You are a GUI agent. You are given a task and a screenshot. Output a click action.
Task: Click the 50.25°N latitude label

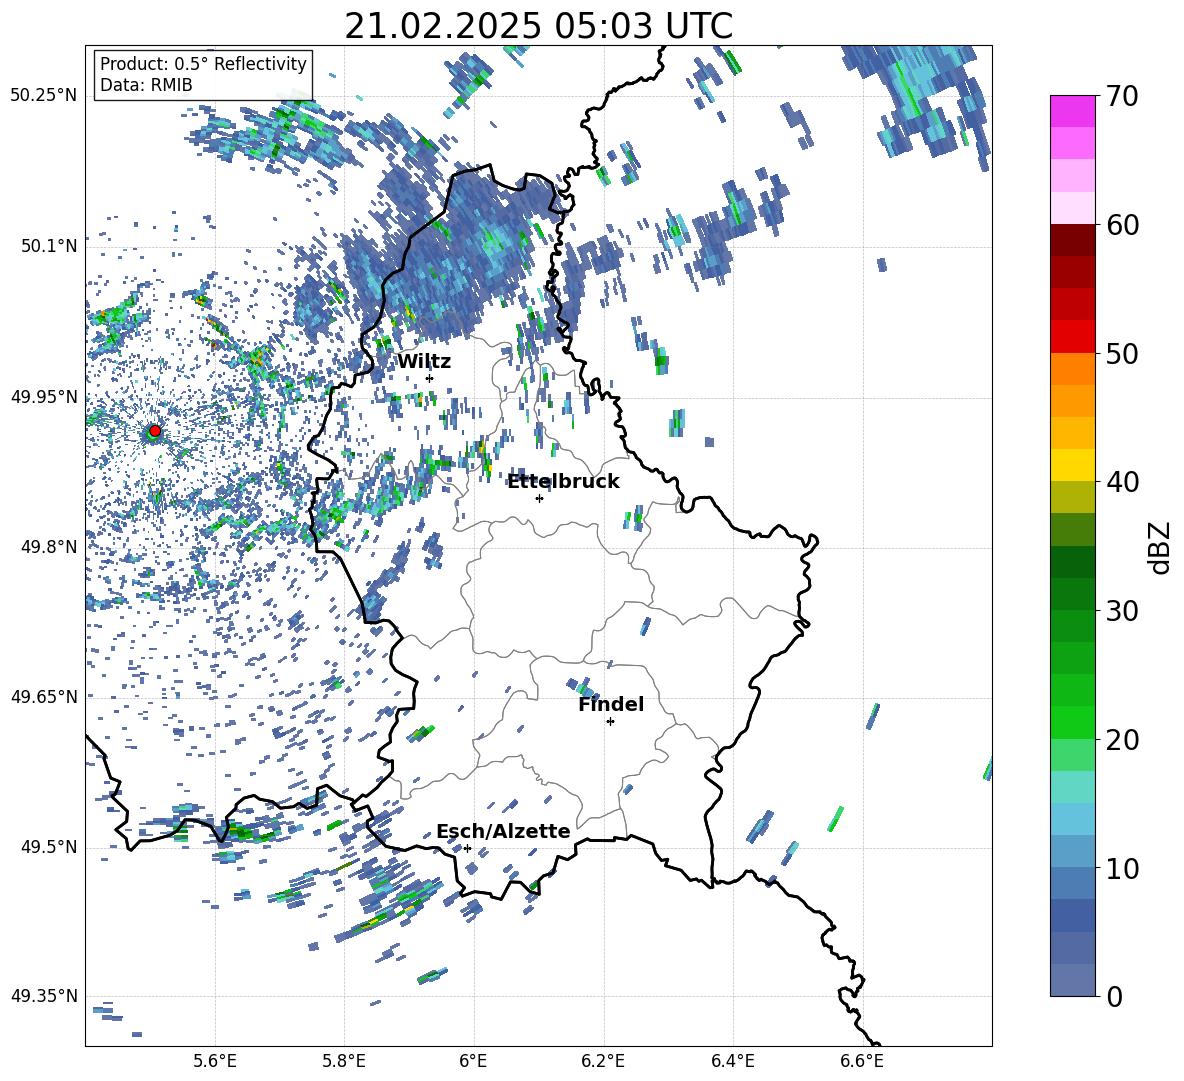(x=44, y=96)
